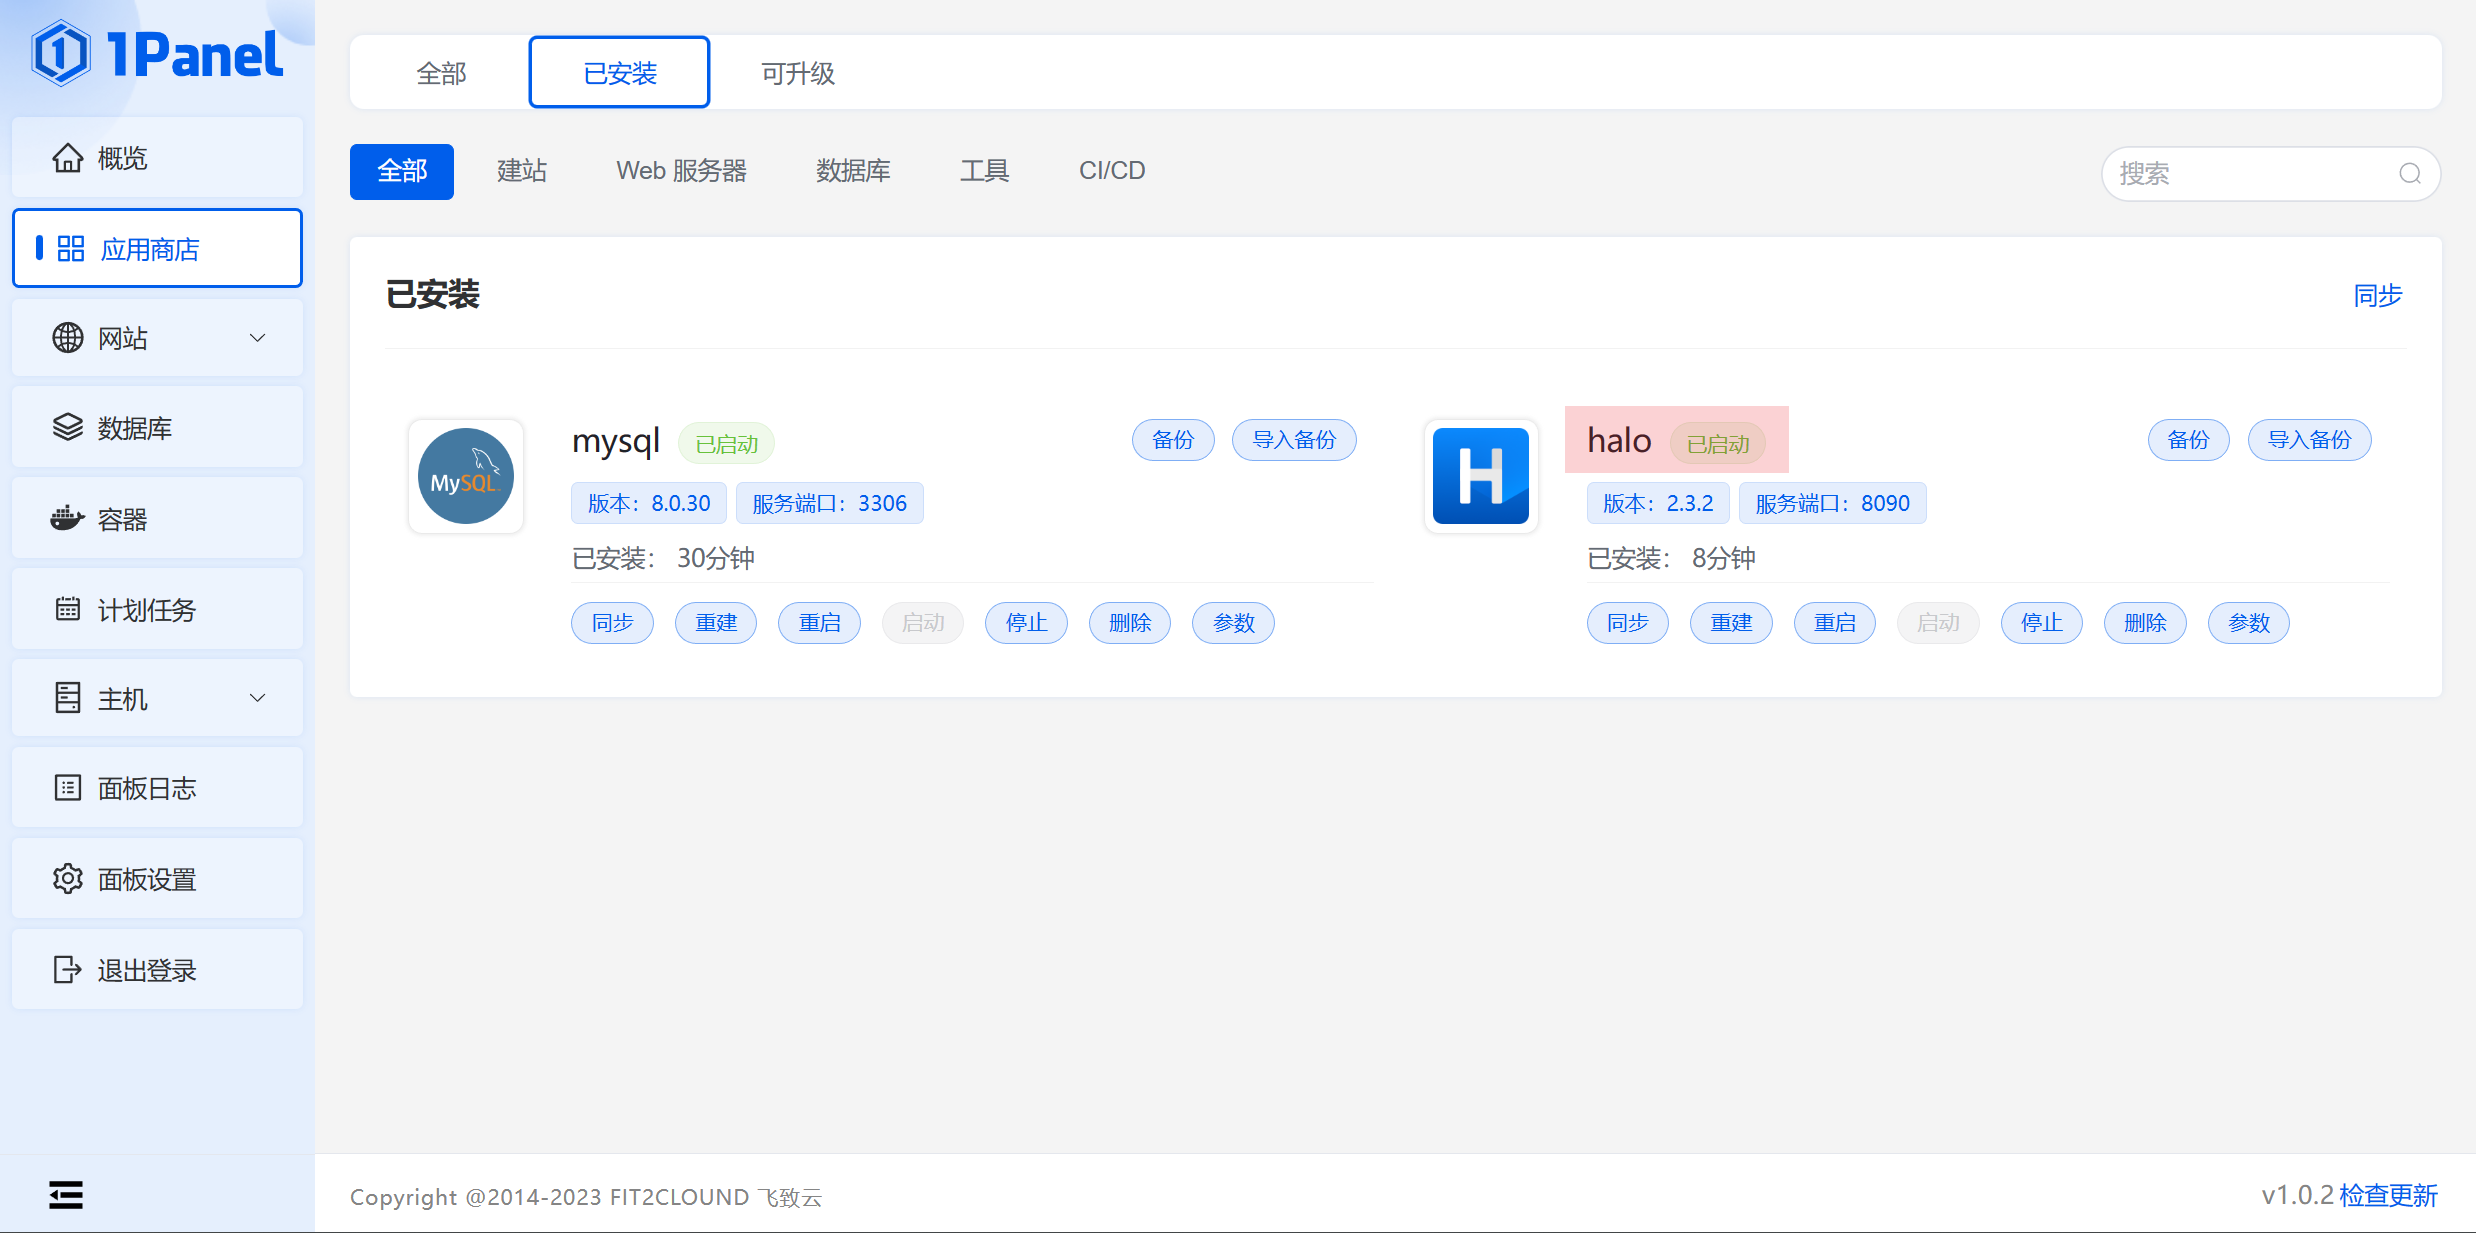This screenshot has width=2476, height=1233.
Task: Click the 检查更新 link
Action: click(x=2389, y=1195)
